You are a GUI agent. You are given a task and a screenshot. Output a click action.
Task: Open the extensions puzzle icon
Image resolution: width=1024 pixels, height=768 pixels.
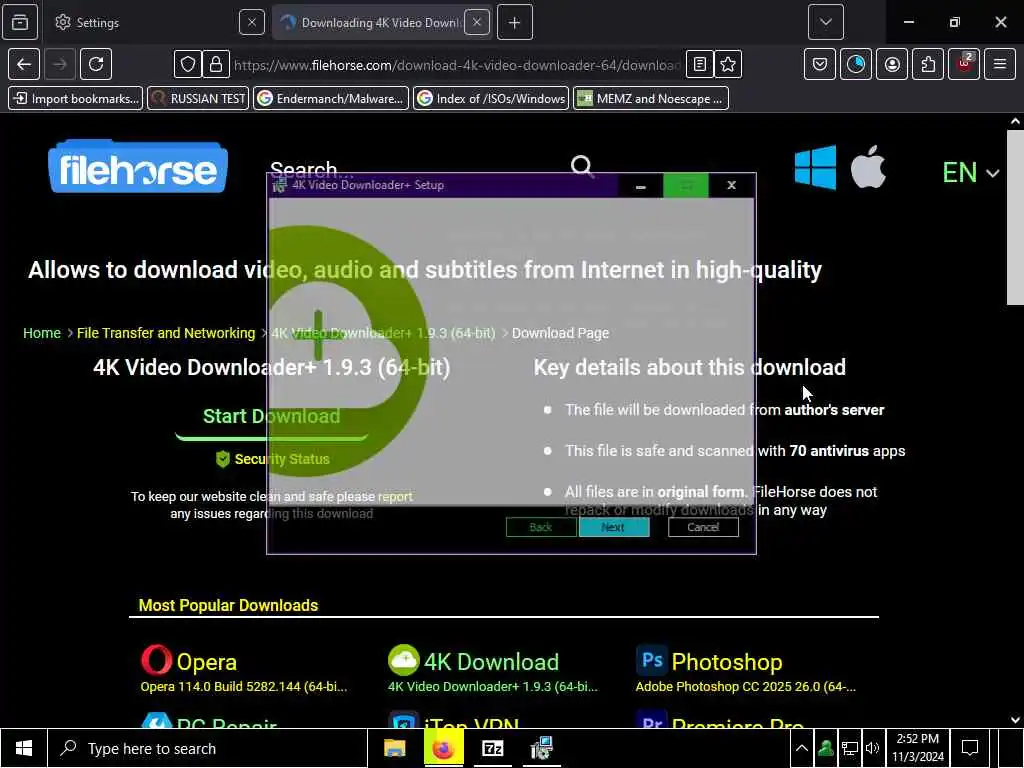coord(928,64)
